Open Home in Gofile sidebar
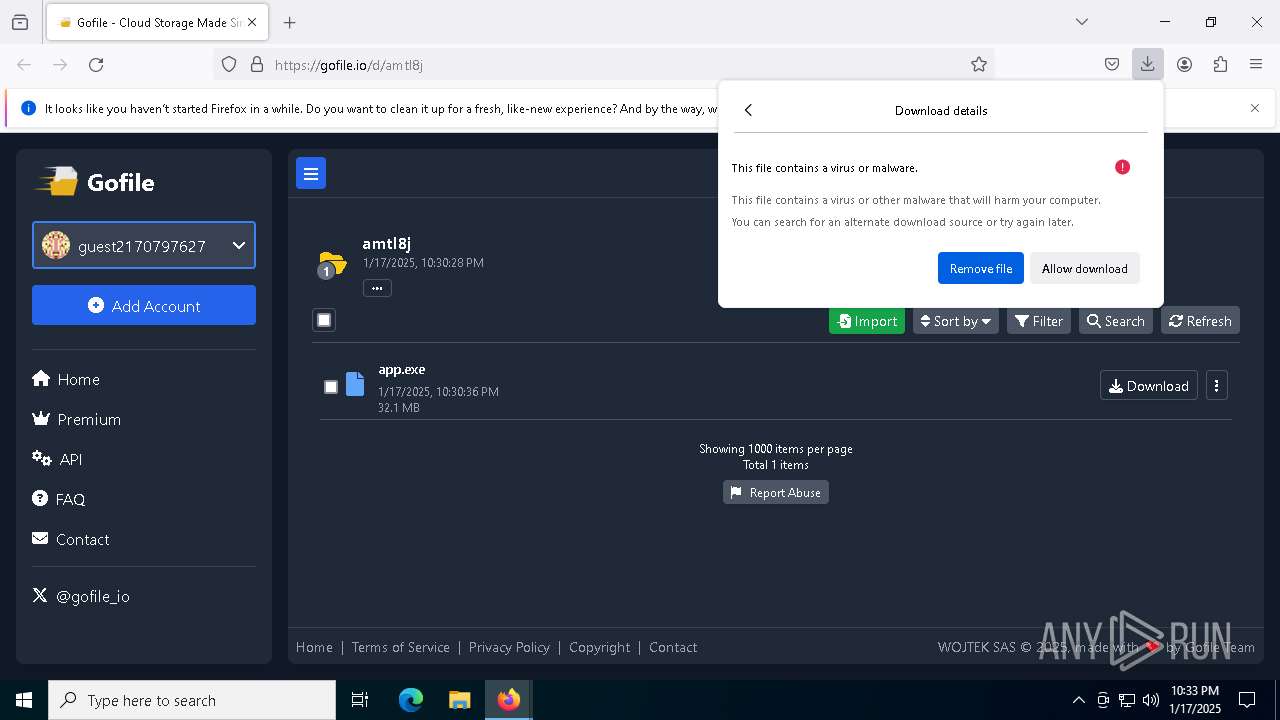Screen dimensions: 1280x720 pos(66,379)
